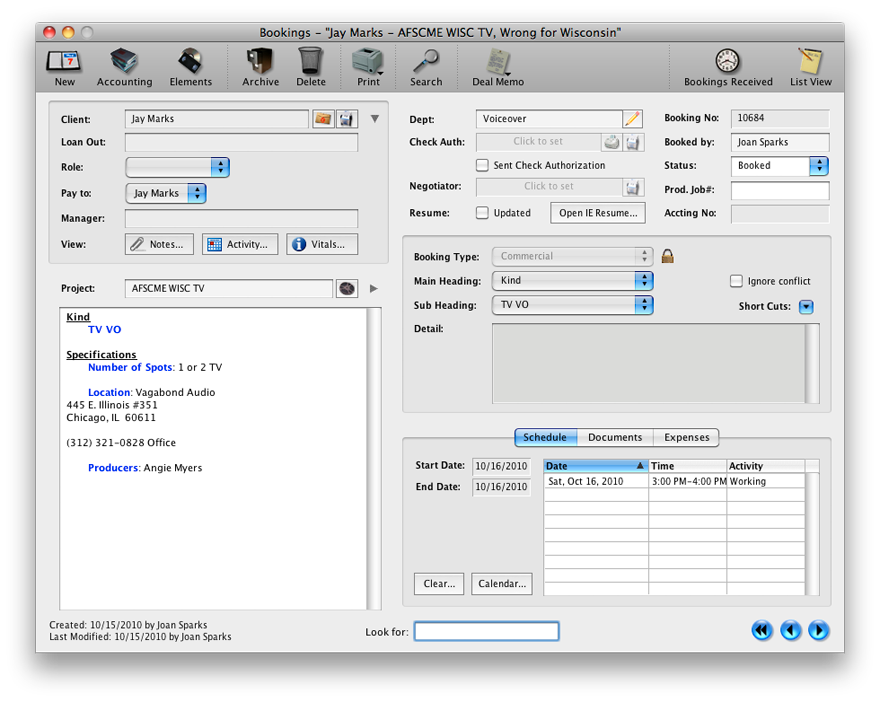880x702 pixels.
Task: Go to the previous record arrow
Action: tap(790, 631)
